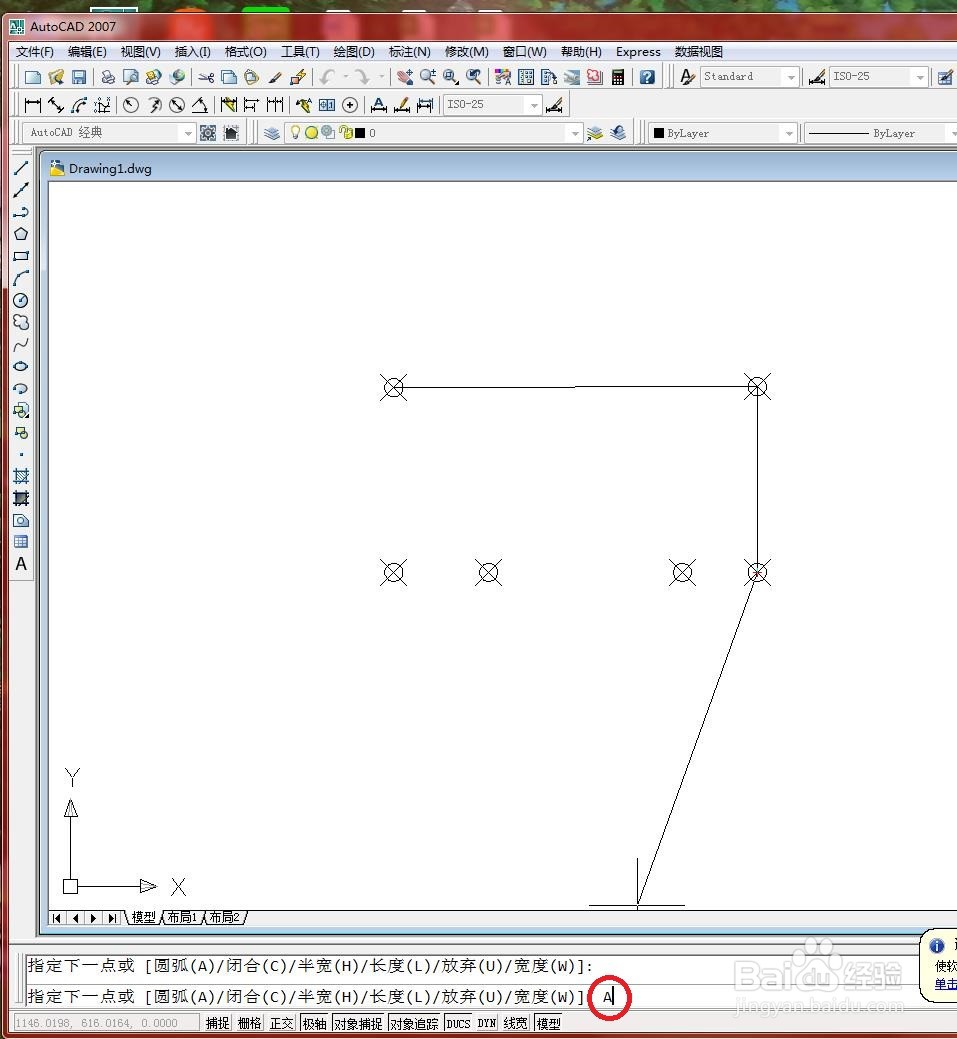Open the QuickCalc calculator

[x=618, y=77]
